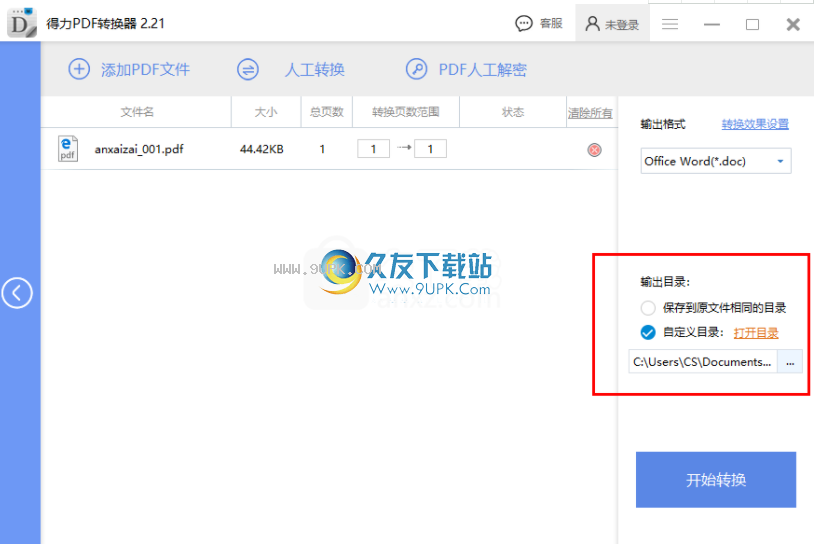
Task: Click the anxaizai_001.pdf file type icon
Action: (67, 149)
